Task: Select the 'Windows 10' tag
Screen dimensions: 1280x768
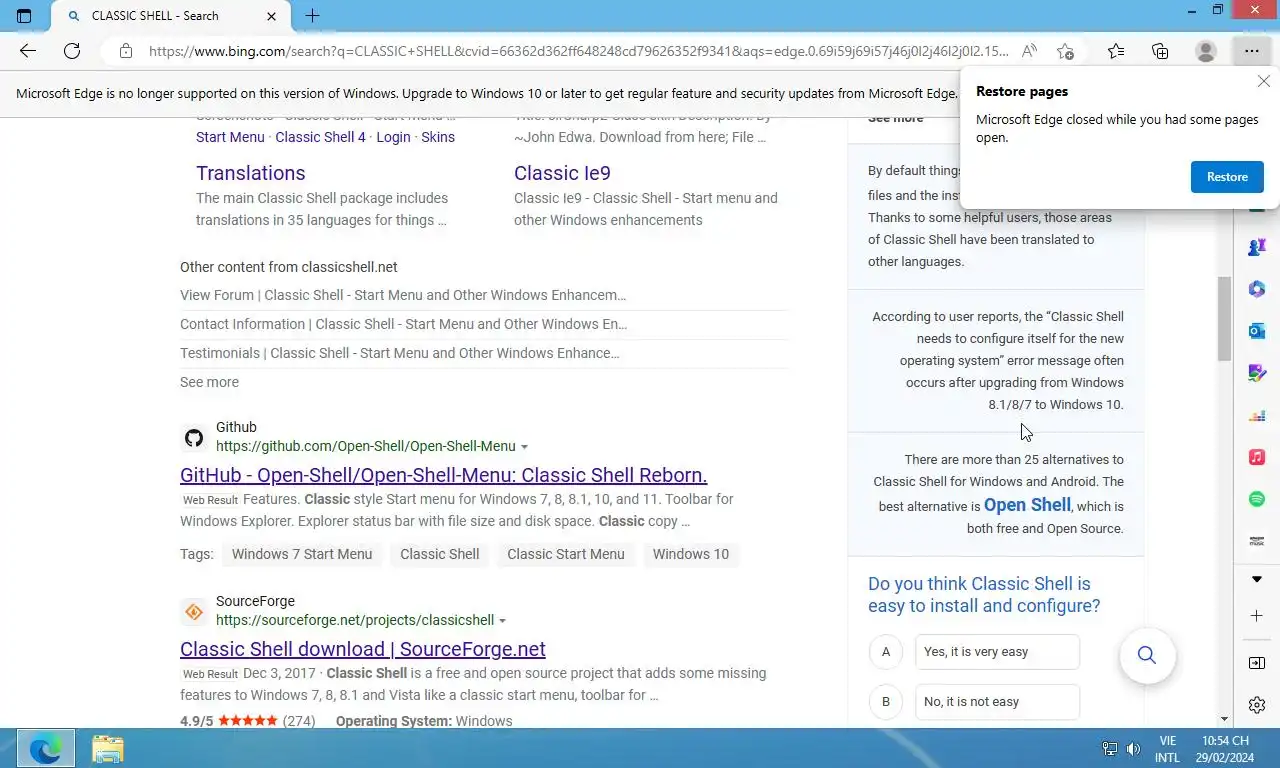Action: (x=691, y=554)
